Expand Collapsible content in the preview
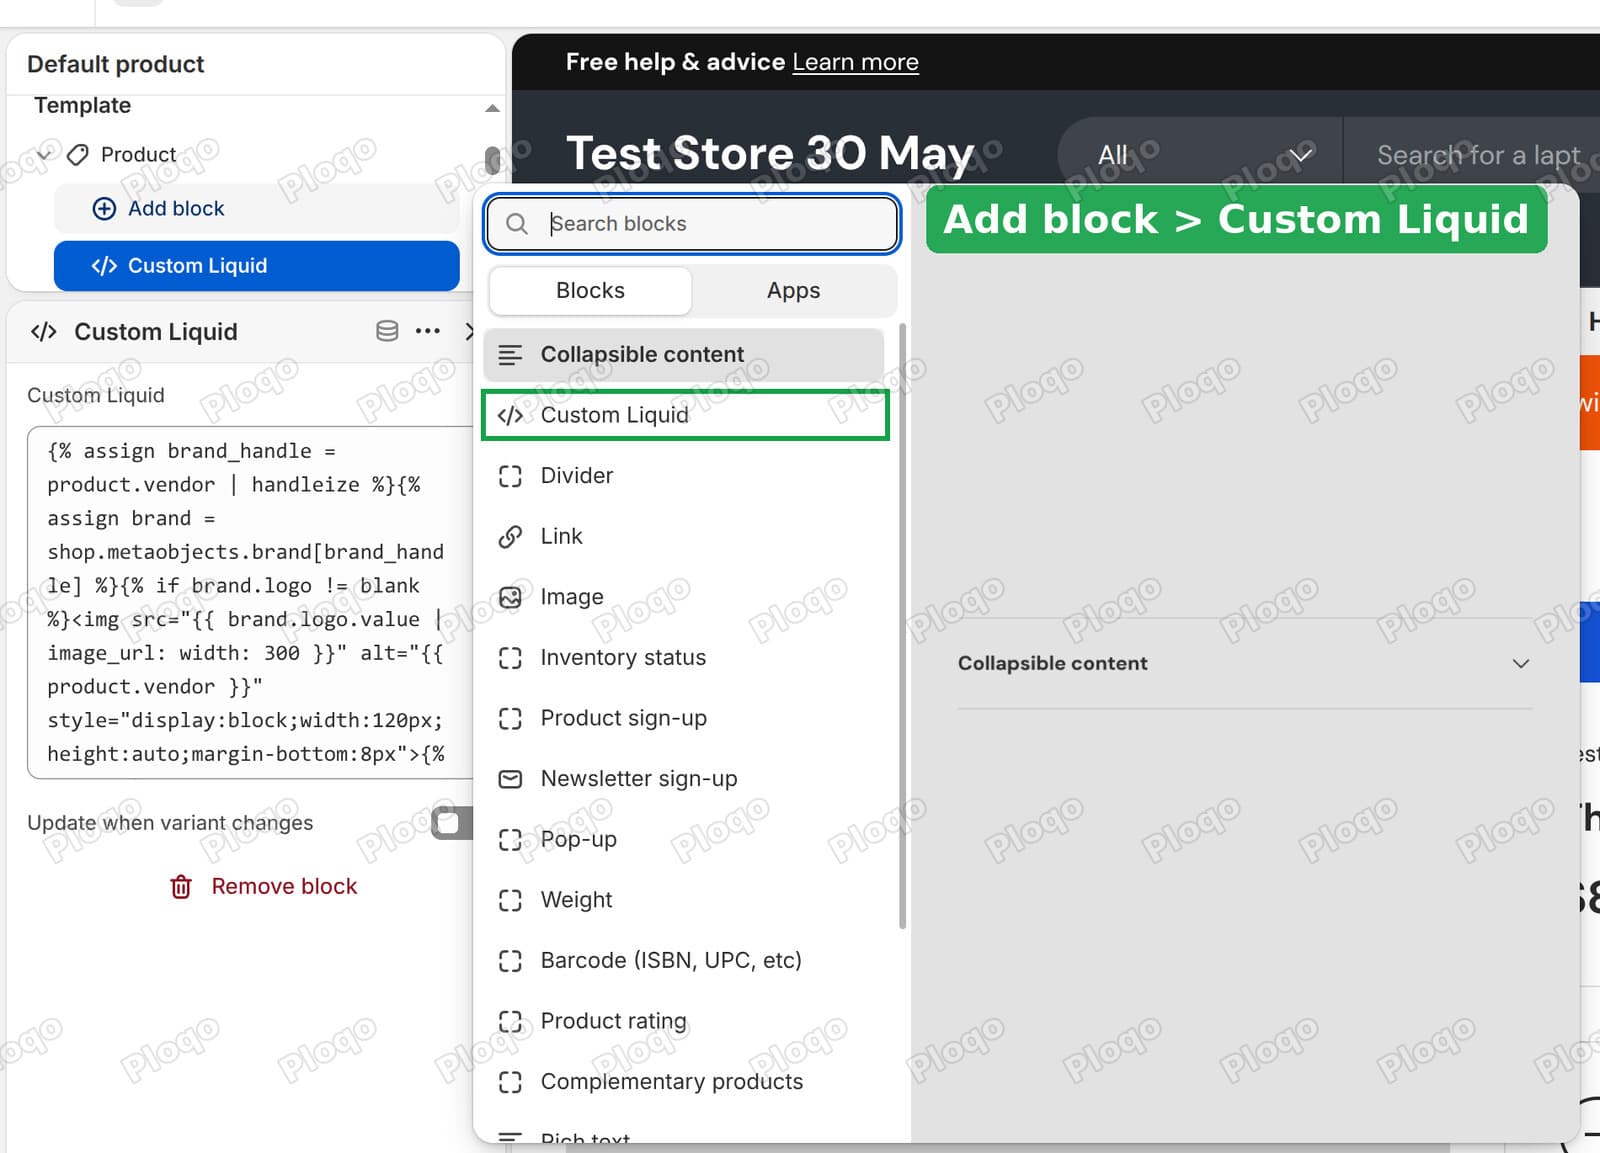The height and width of the screenshot is (1153, 1600). [1244, 664]
